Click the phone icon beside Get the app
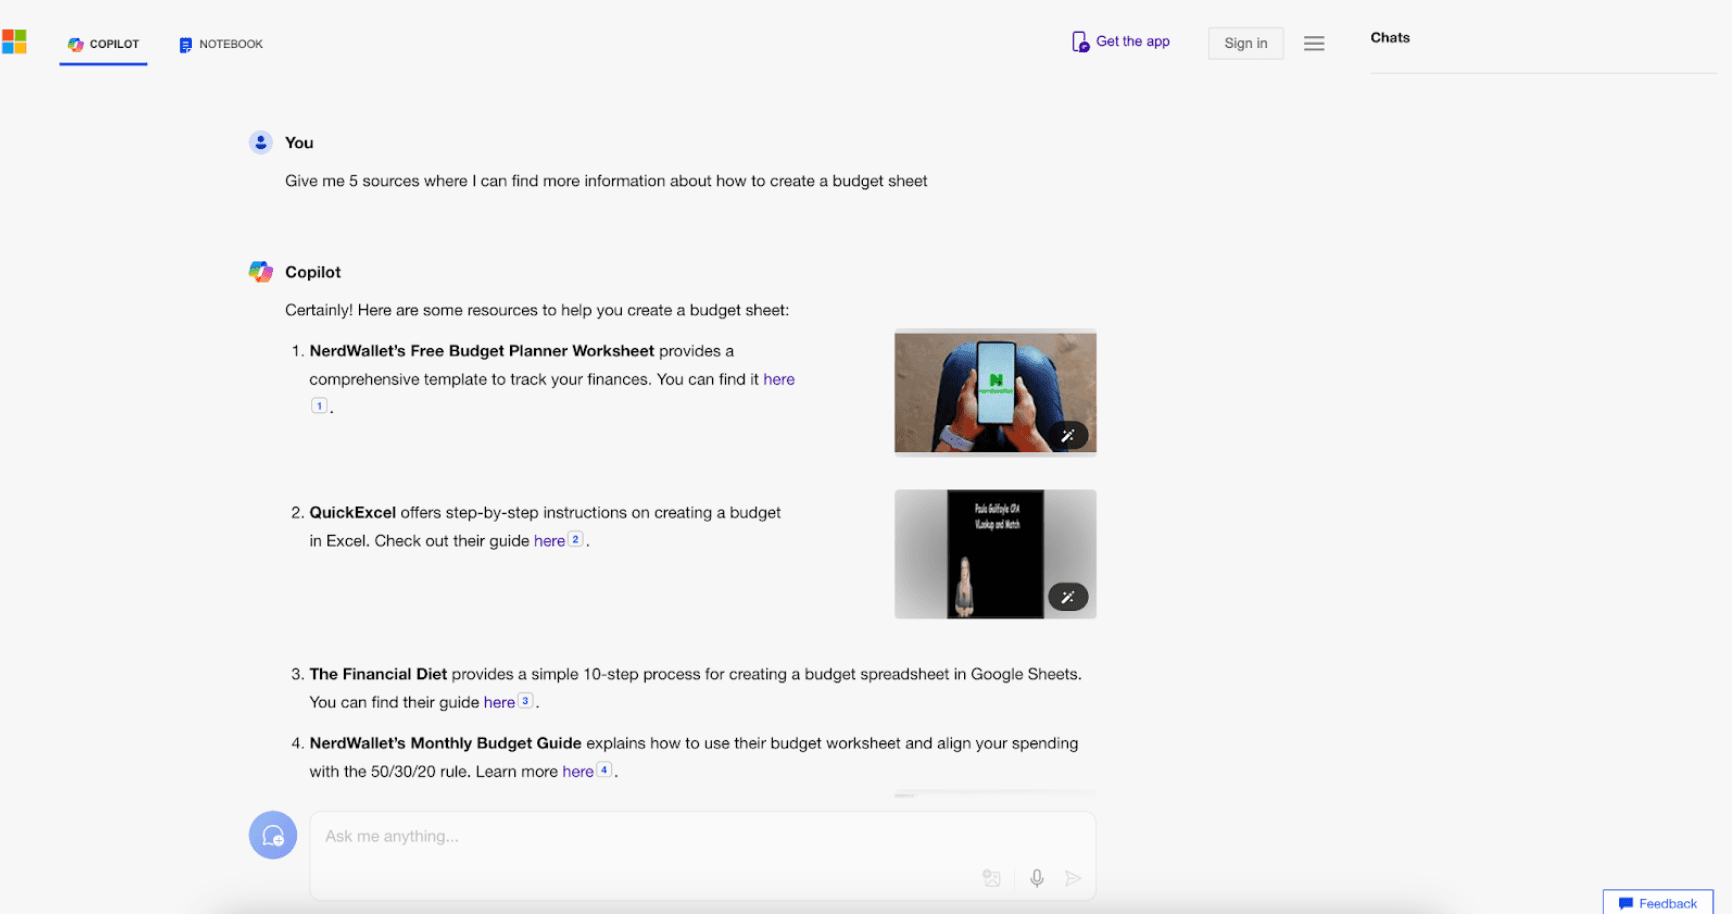 [1080, 42]
